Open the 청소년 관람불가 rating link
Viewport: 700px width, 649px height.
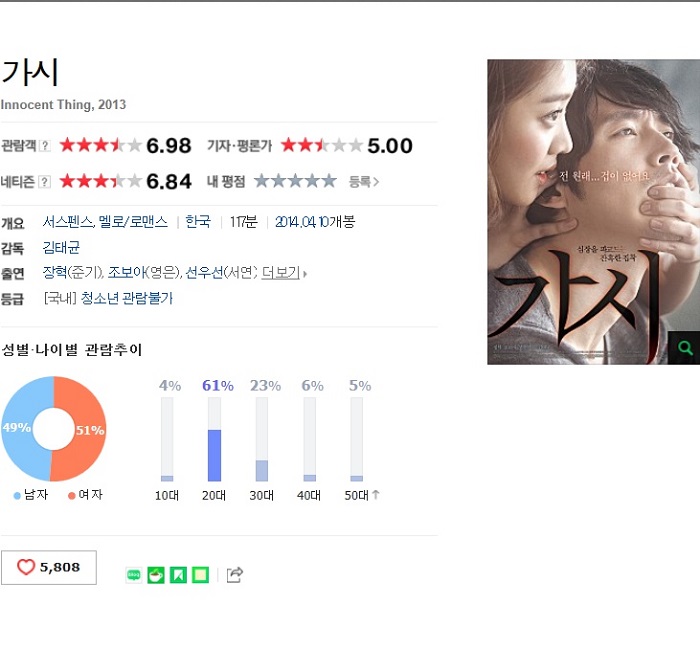point(126,298)
